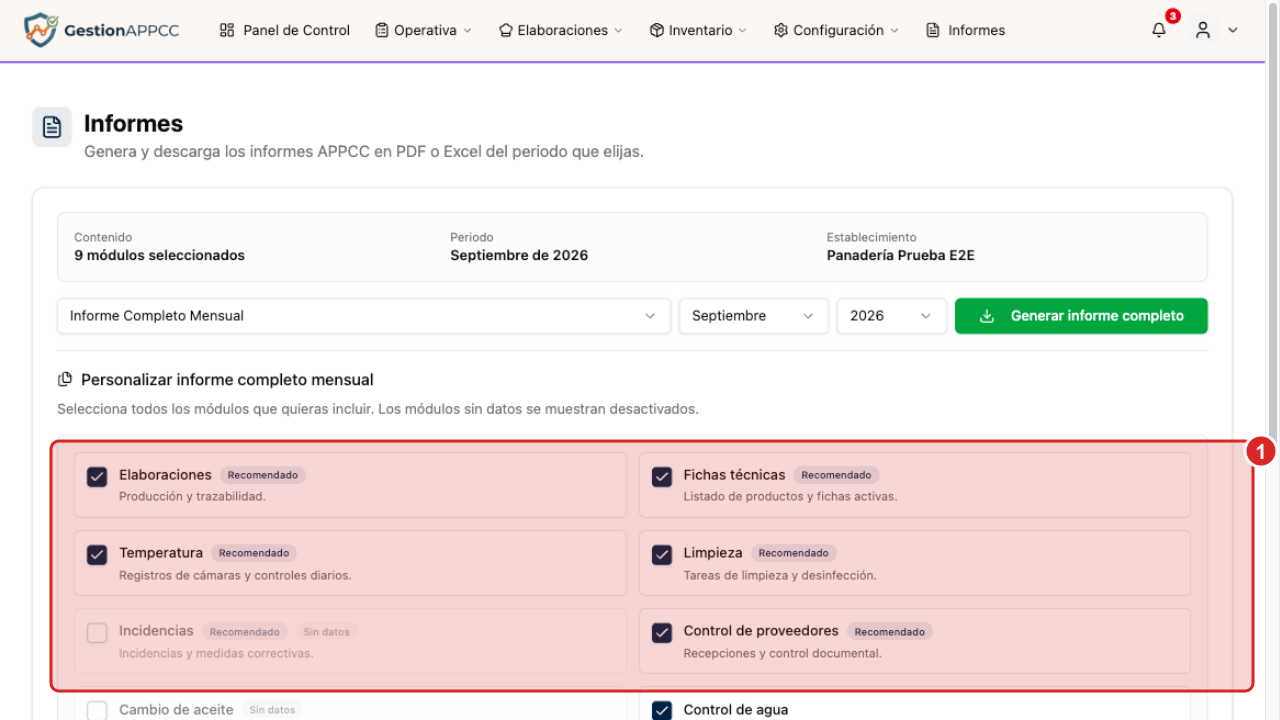Click the download icon on Generar button
1280x720 pixels.
pyautogui.click(x=987, y=316)
